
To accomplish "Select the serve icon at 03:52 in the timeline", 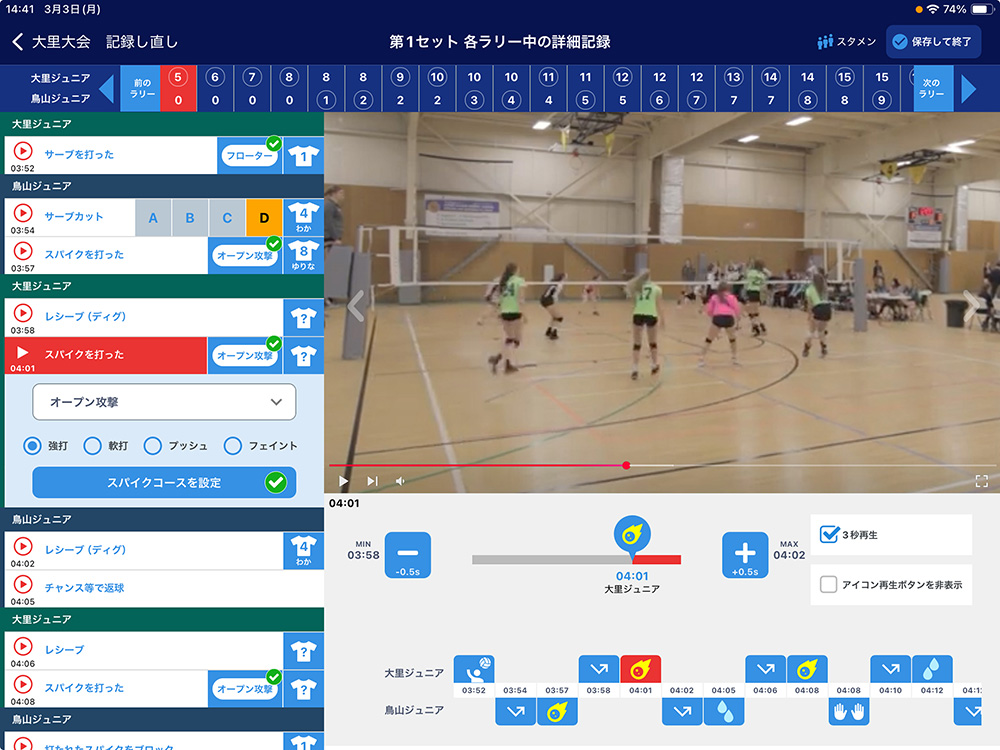I will click(474, 669).
